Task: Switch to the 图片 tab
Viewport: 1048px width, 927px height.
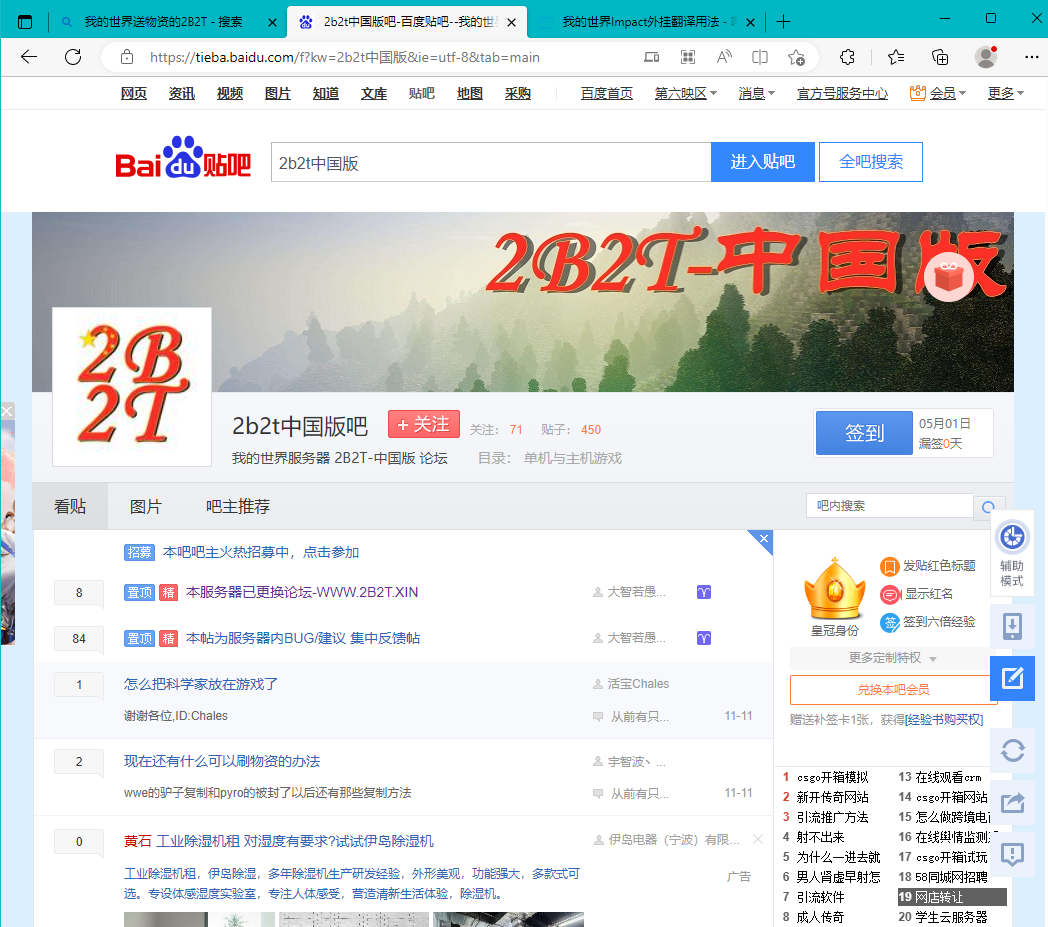Action: point(146,507)
